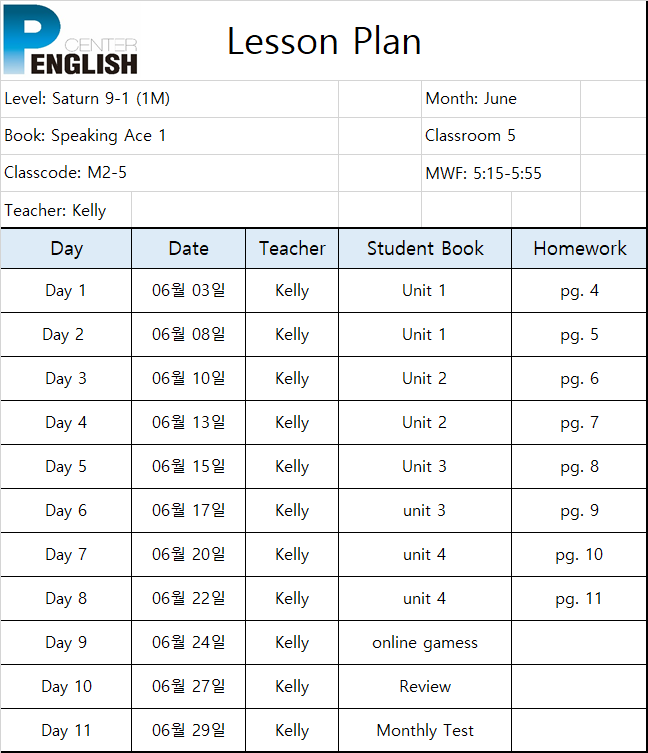Click the Day column header
648x753 pixels.
point(66,249)
